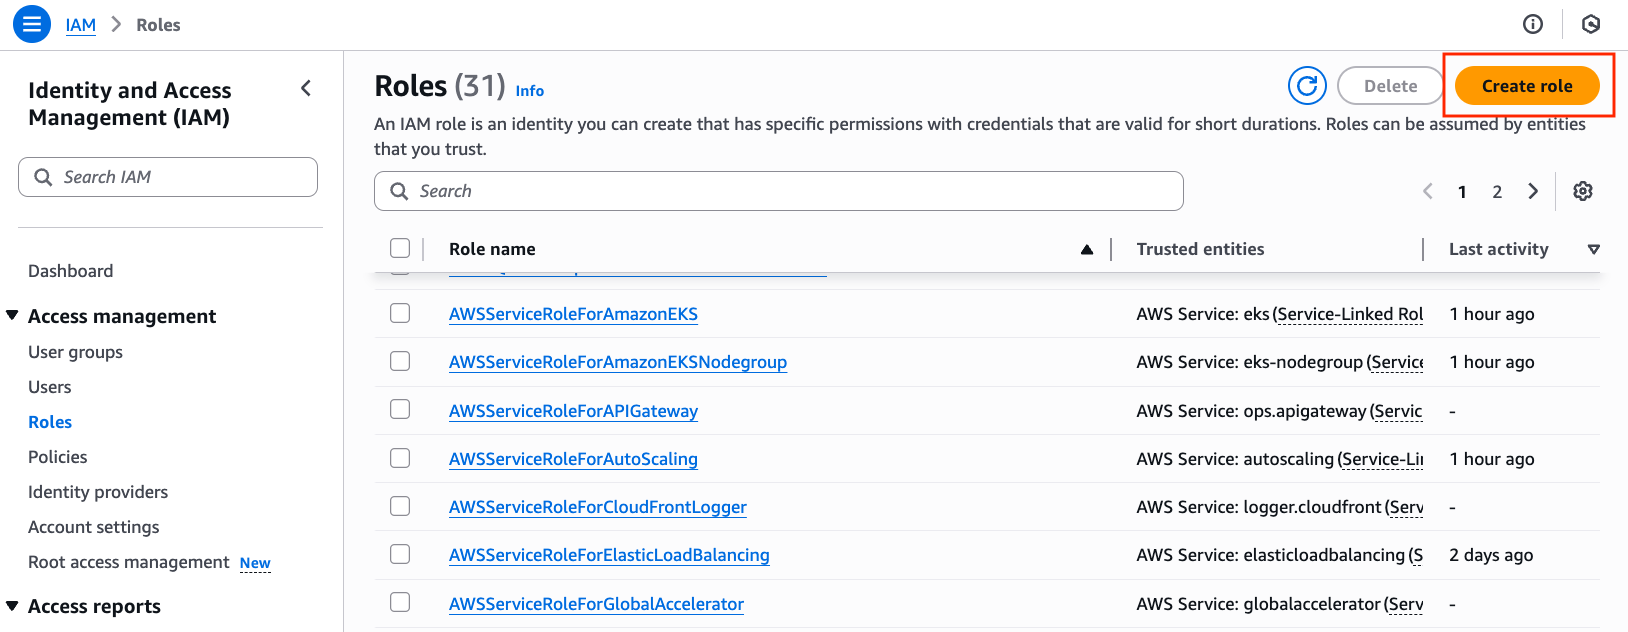Tick AWSServiceRoleForElasticLoadBalancing checkbox
The image size is (1628, 632).
(400, 554)
